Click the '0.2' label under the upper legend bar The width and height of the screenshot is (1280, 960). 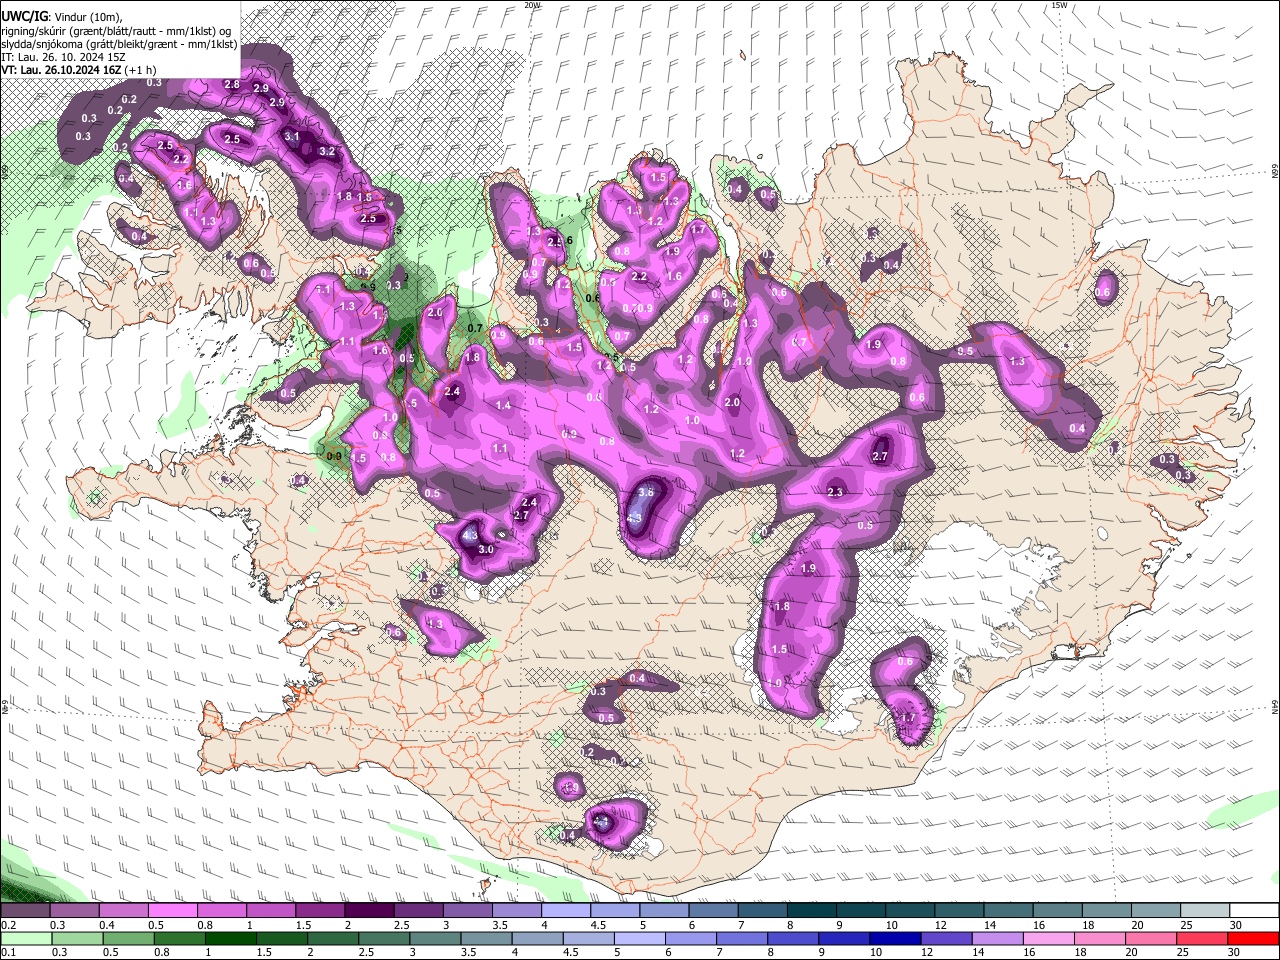click(9, 925)
